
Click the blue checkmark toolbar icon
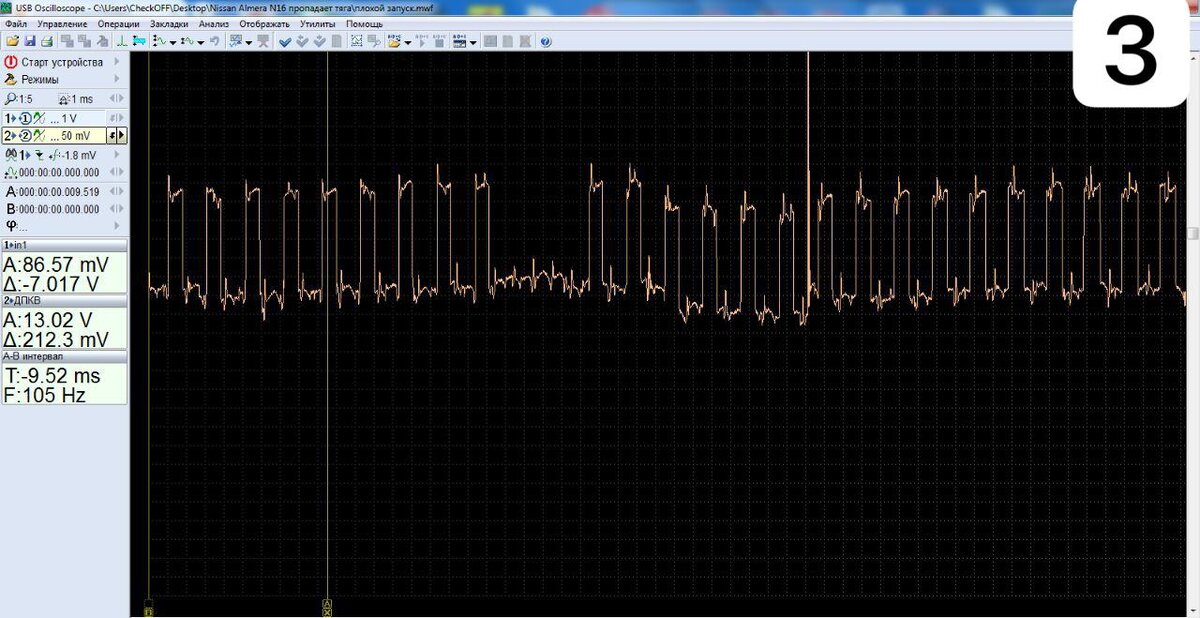(x=285, y=41)
